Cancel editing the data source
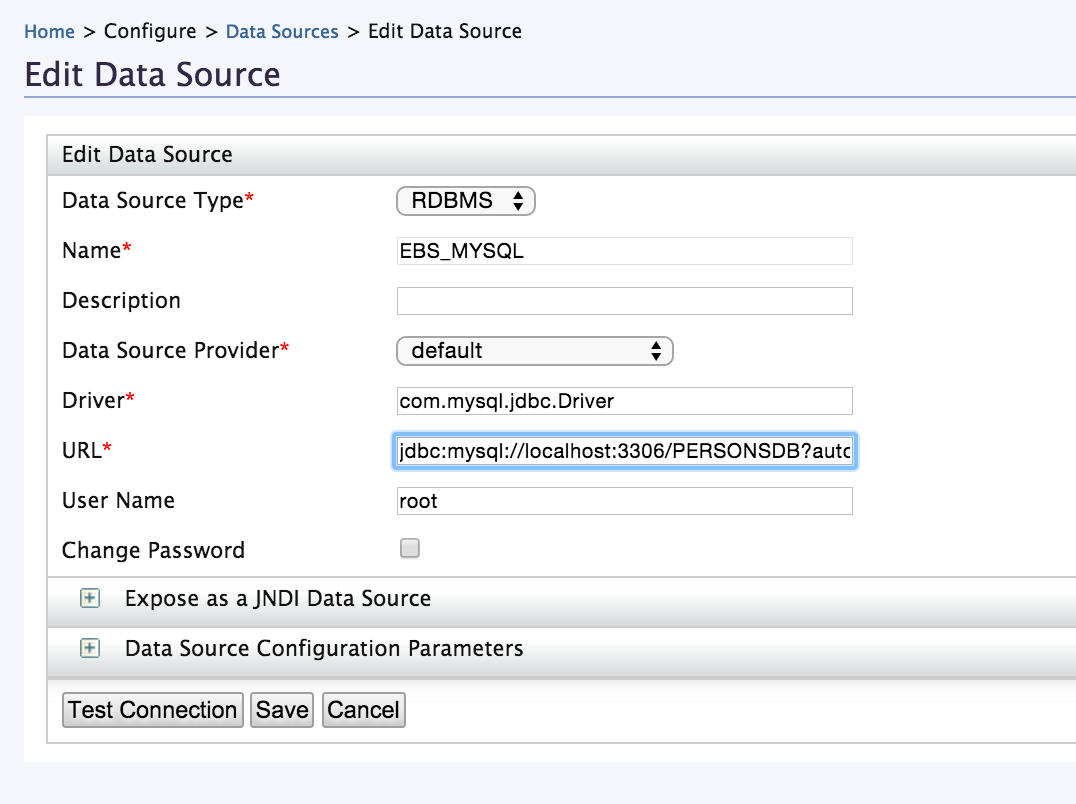Screen dimensions: 1076x804 click(x=363, y=710)
